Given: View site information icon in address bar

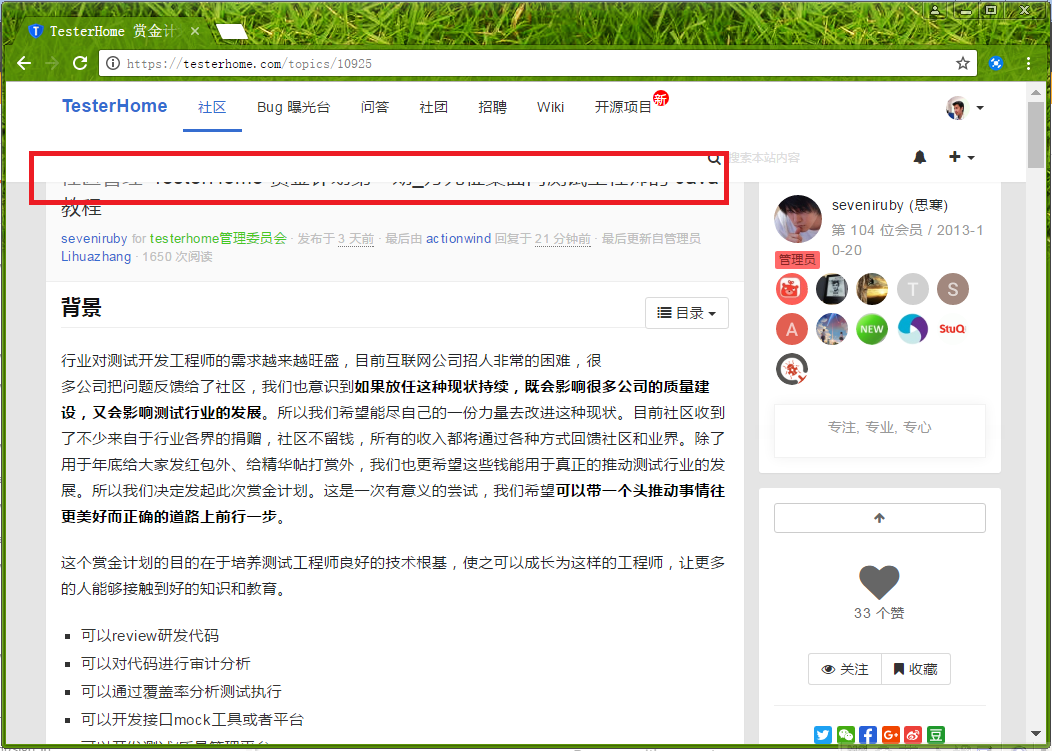Looking at the screenshot, I should coord(113,63).
